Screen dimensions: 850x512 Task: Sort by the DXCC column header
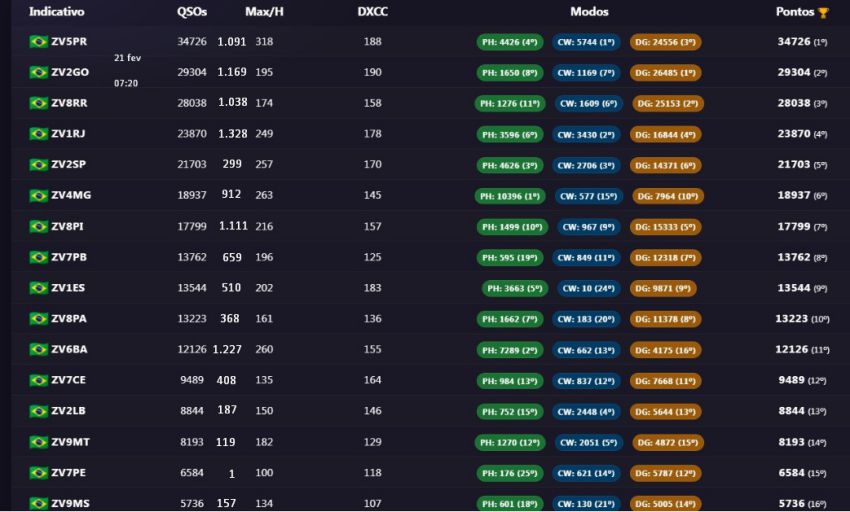pyautogui.click(x=372, y=12)
